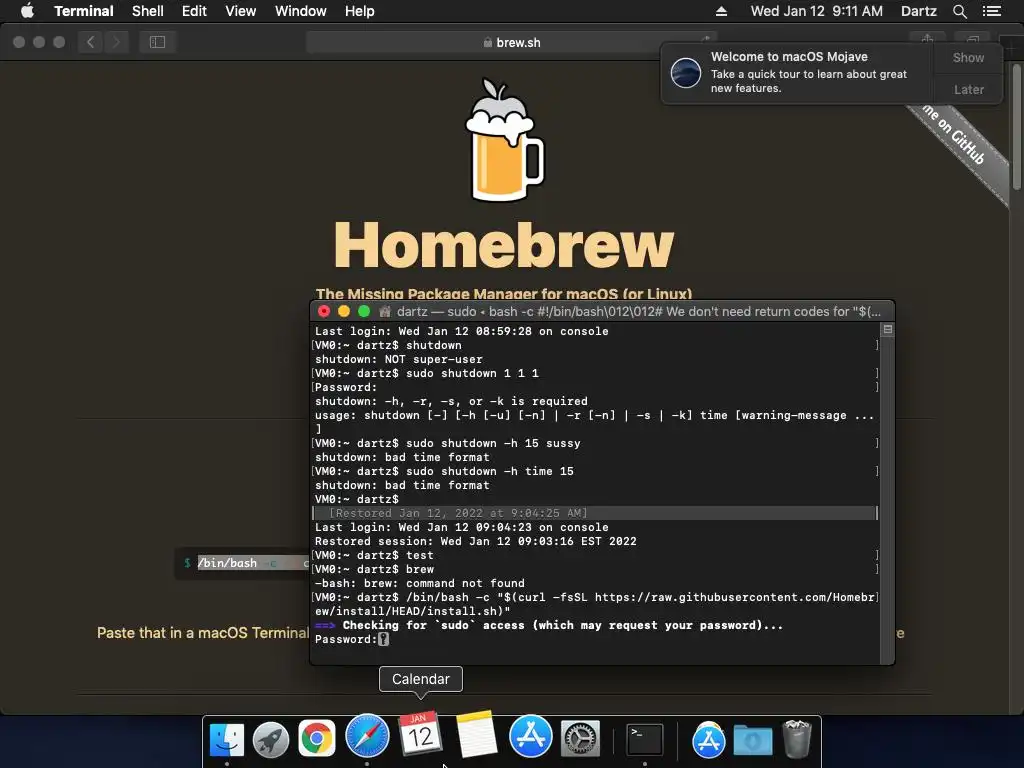Click the 'brew: command not found' line
The image size is (1024, 768).
pos(419,583)
